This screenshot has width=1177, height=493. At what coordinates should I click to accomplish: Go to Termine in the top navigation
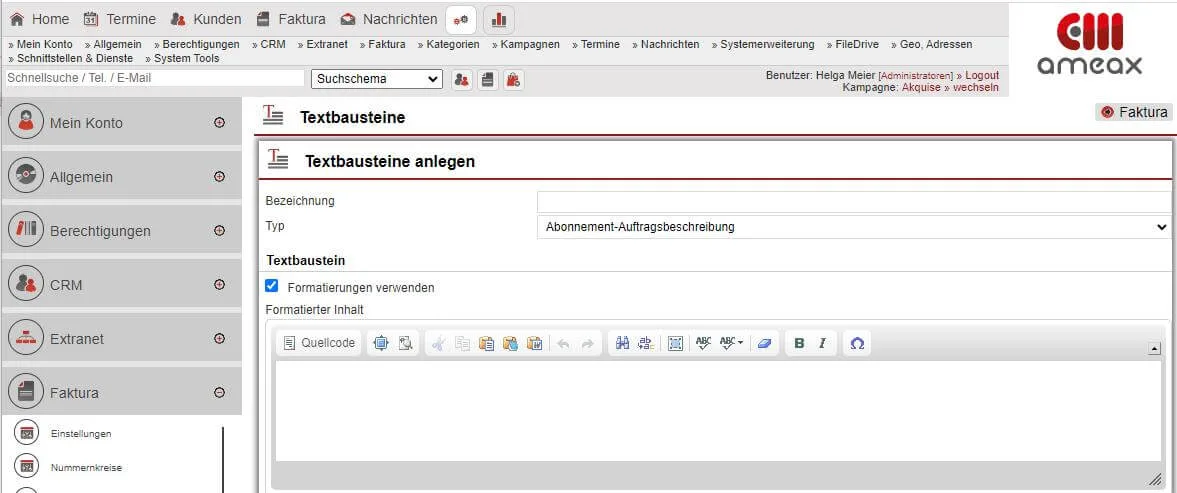[x=120, y=19]
